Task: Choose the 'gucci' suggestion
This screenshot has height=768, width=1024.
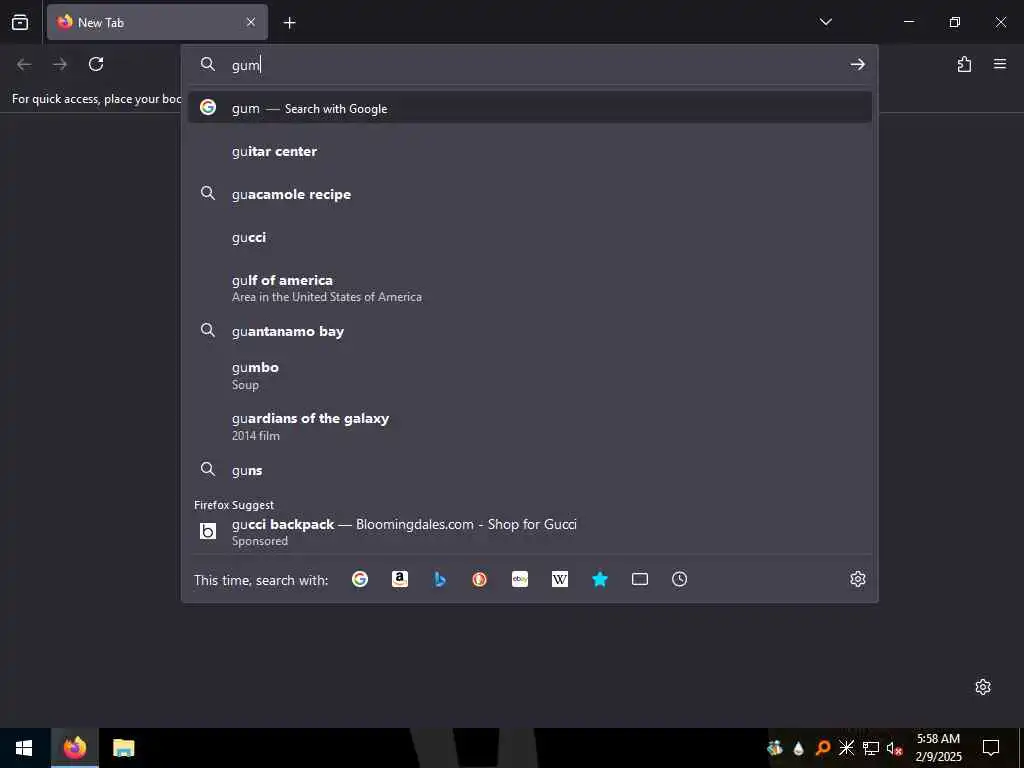Action: (x=530, y=238)
